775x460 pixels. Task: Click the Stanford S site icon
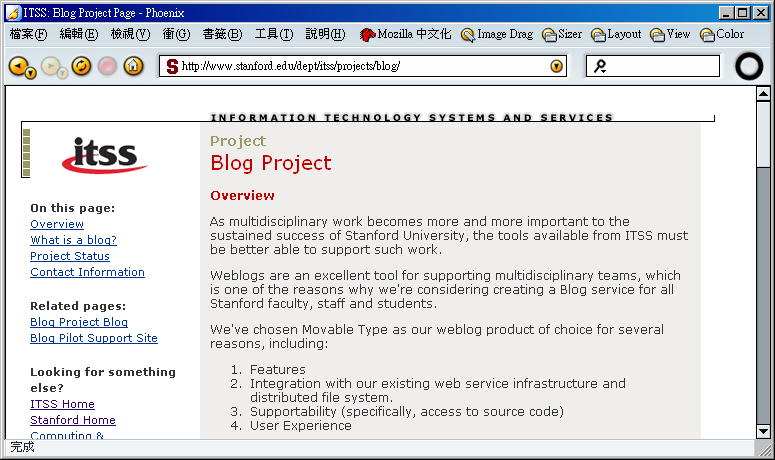(x=172, y=66)
